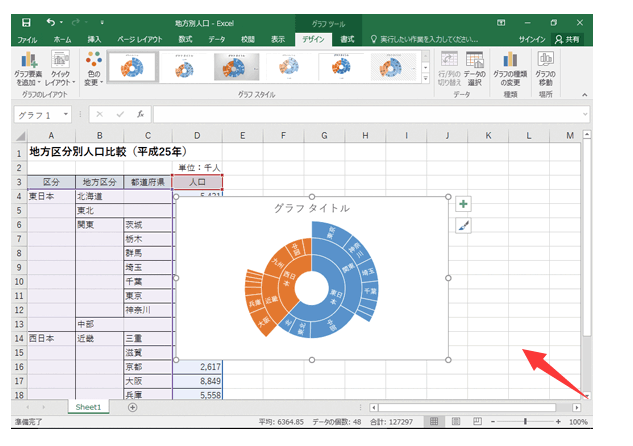Click the paintbrush chart styles button
The width and height of the screenshot is (633, 446).
(463, 226)
